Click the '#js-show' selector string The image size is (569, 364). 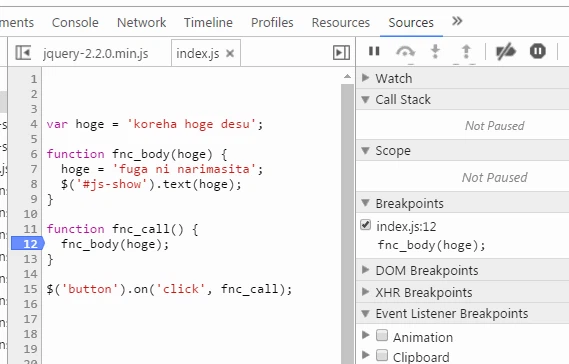tap(112, 184)
